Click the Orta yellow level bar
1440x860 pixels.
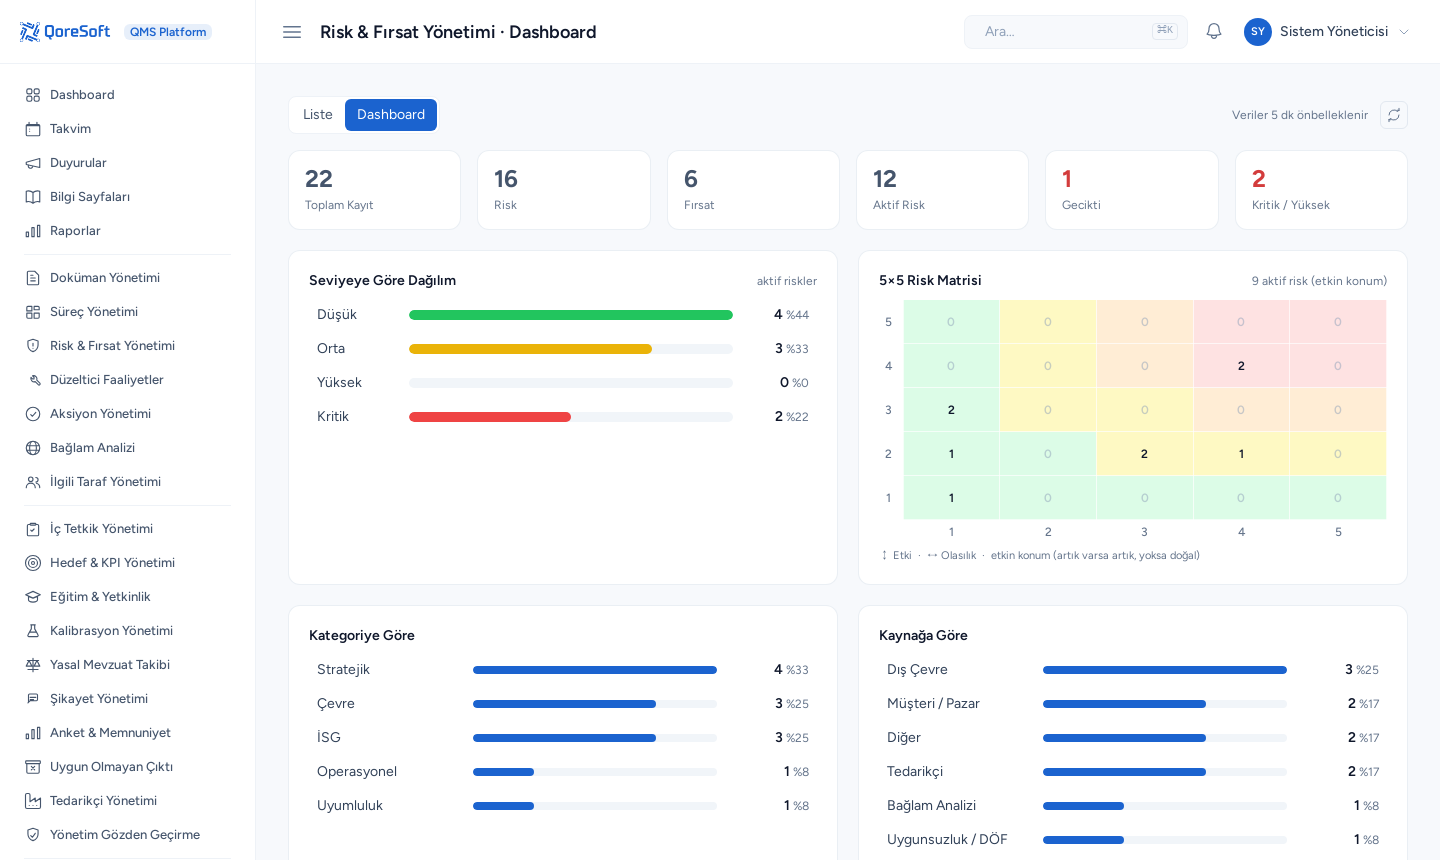coord(530,349)
